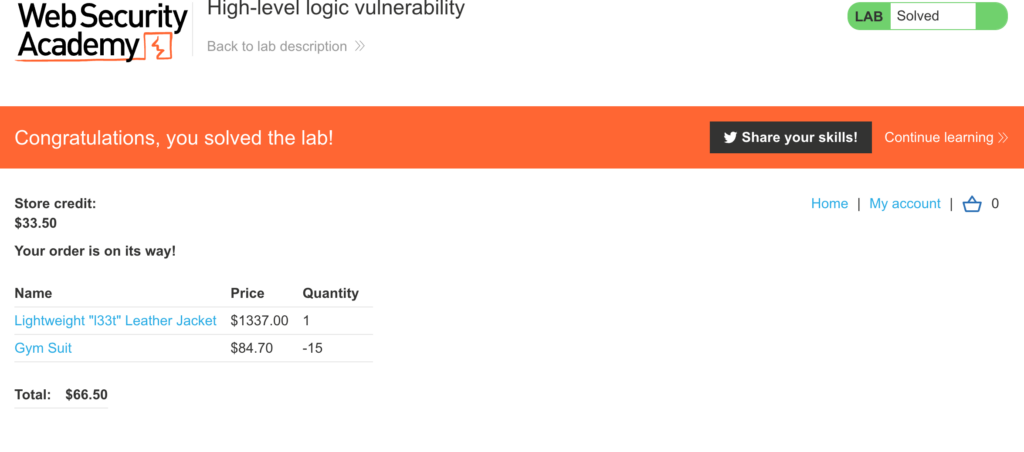Click the green LAB label badge

(x=869, y=16)
